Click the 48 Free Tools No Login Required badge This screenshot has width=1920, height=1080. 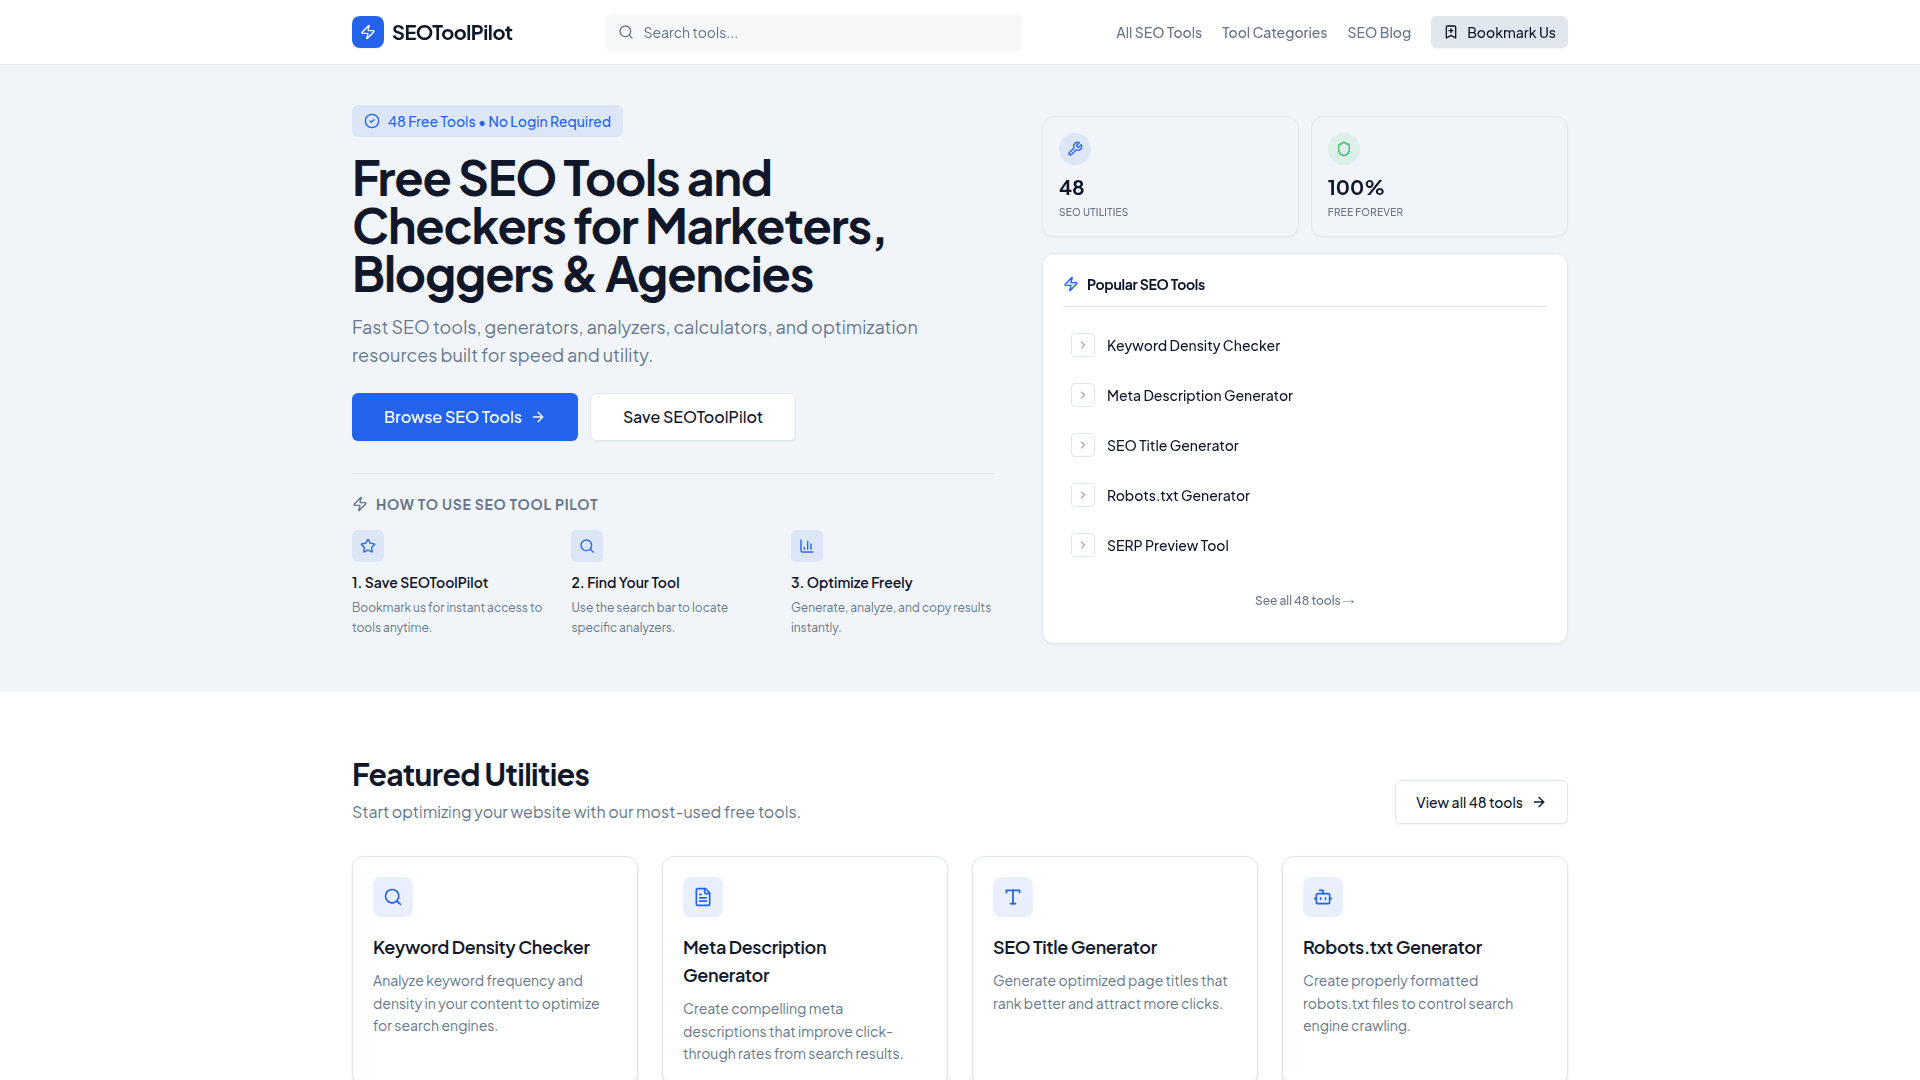[487, 121]
